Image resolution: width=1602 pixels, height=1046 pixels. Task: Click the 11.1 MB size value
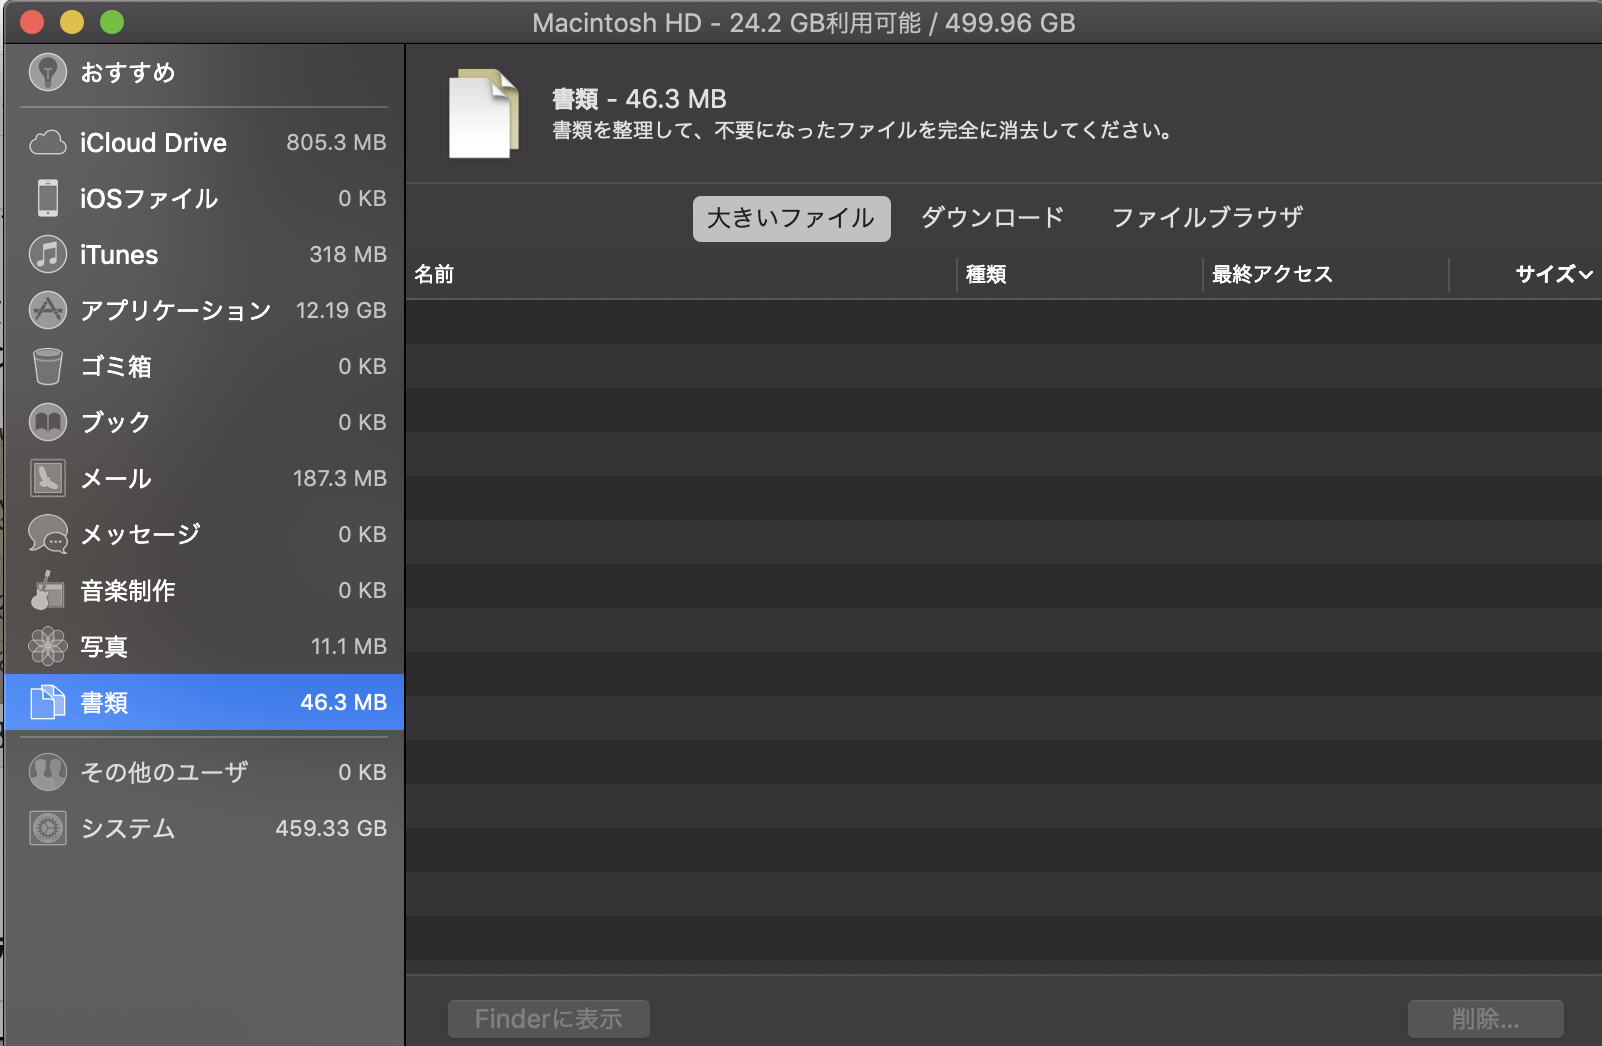tap(349, 646)
